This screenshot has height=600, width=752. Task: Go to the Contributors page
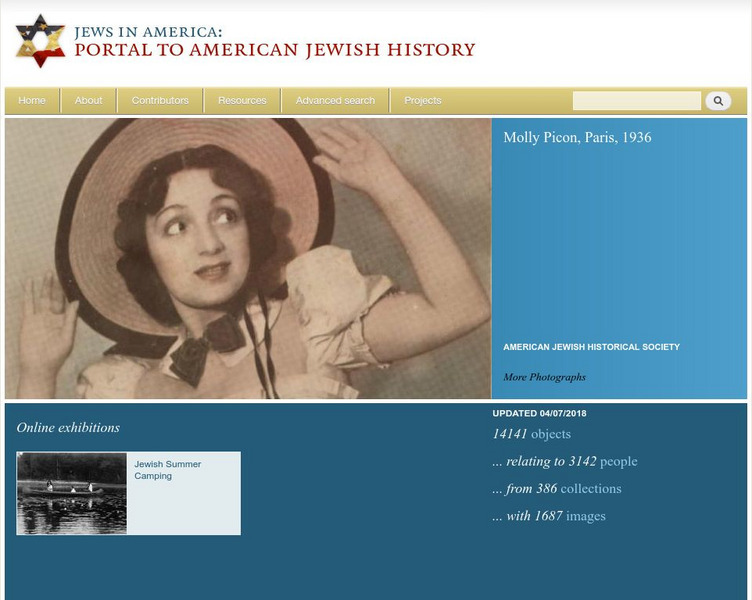[160, 101]
